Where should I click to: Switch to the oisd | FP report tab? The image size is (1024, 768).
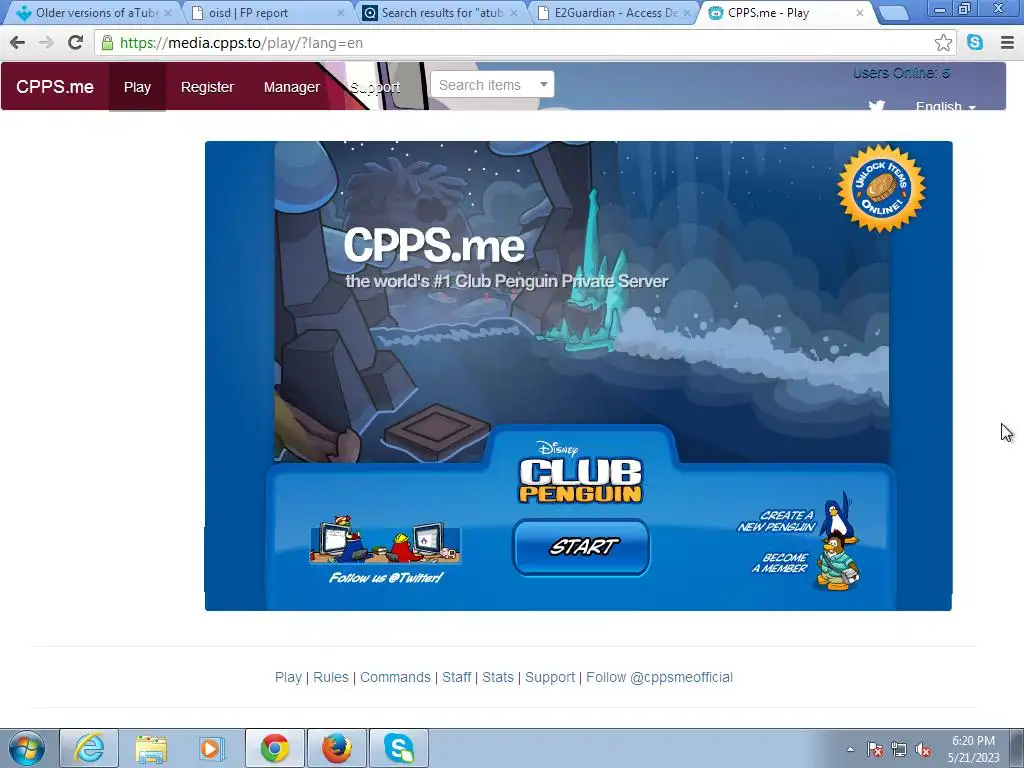point(268,12)
